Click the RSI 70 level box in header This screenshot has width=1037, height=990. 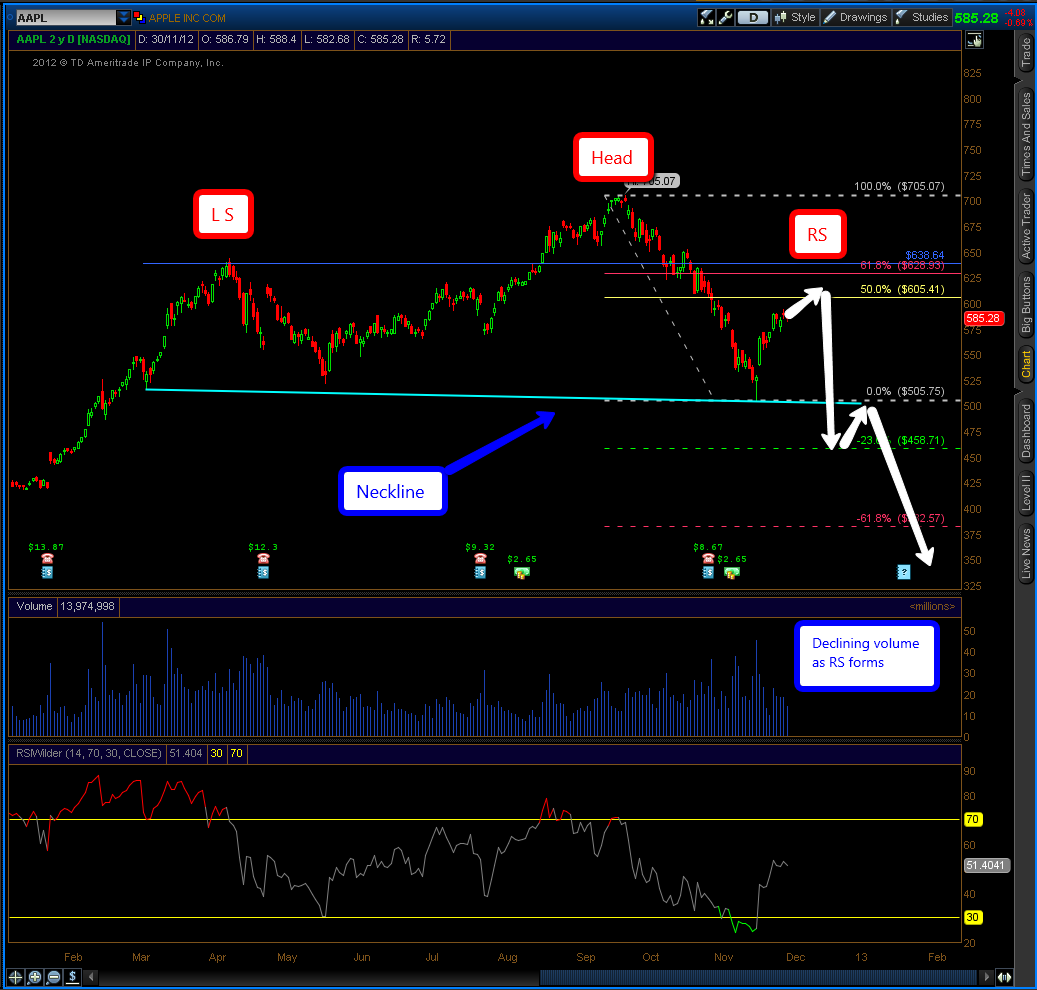click(x=237, y=753)
